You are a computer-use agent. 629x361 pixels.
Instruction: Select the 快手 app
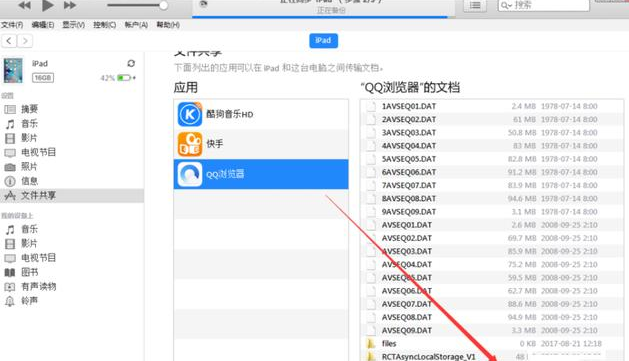(x=261, y=144)
